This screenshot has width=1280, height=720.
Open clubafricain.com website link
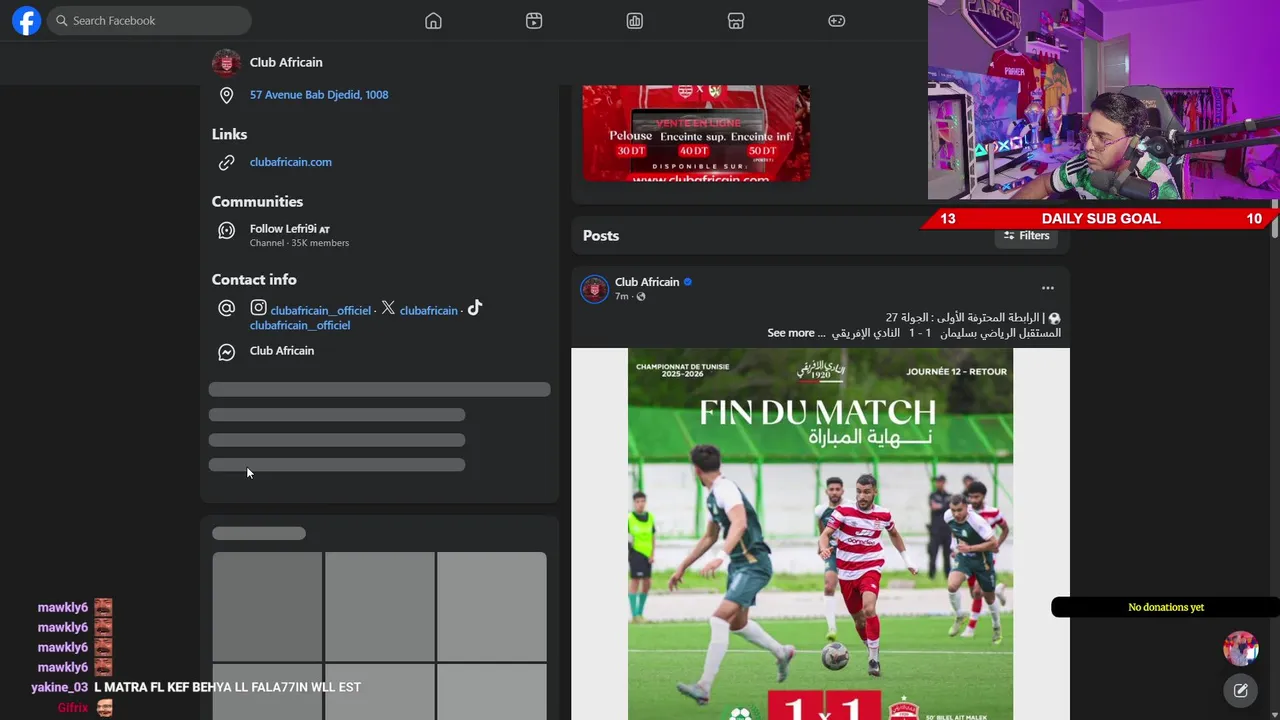pos(291,162)
